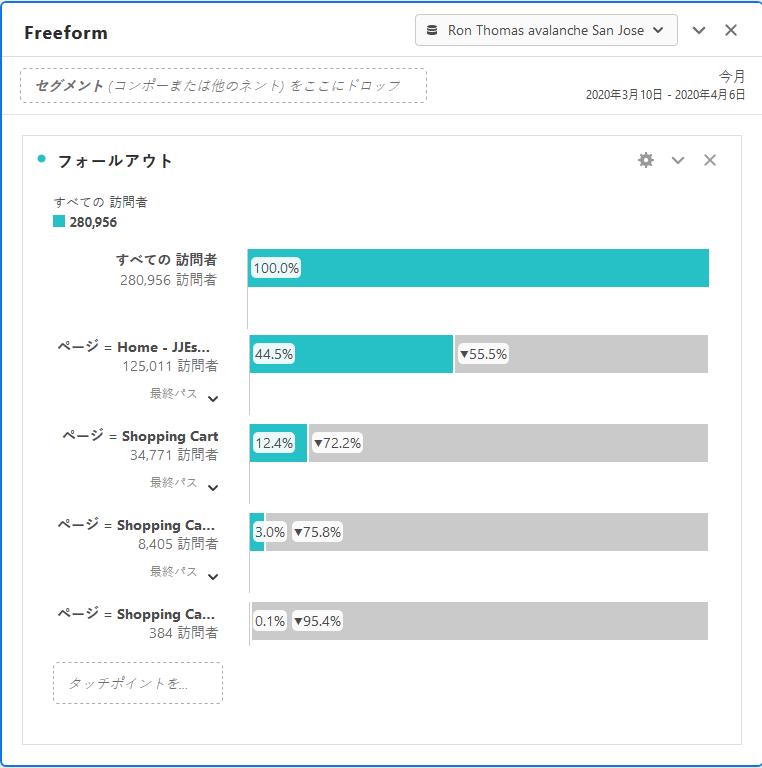Click the database icon in report suite selector

point(432,30)
